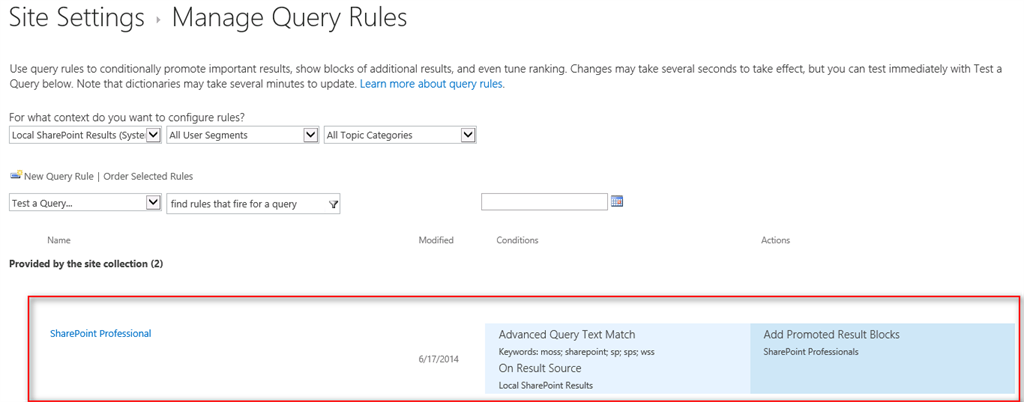
Task: Go to Site Settings breadcrumb
Action: coord(74,18)
